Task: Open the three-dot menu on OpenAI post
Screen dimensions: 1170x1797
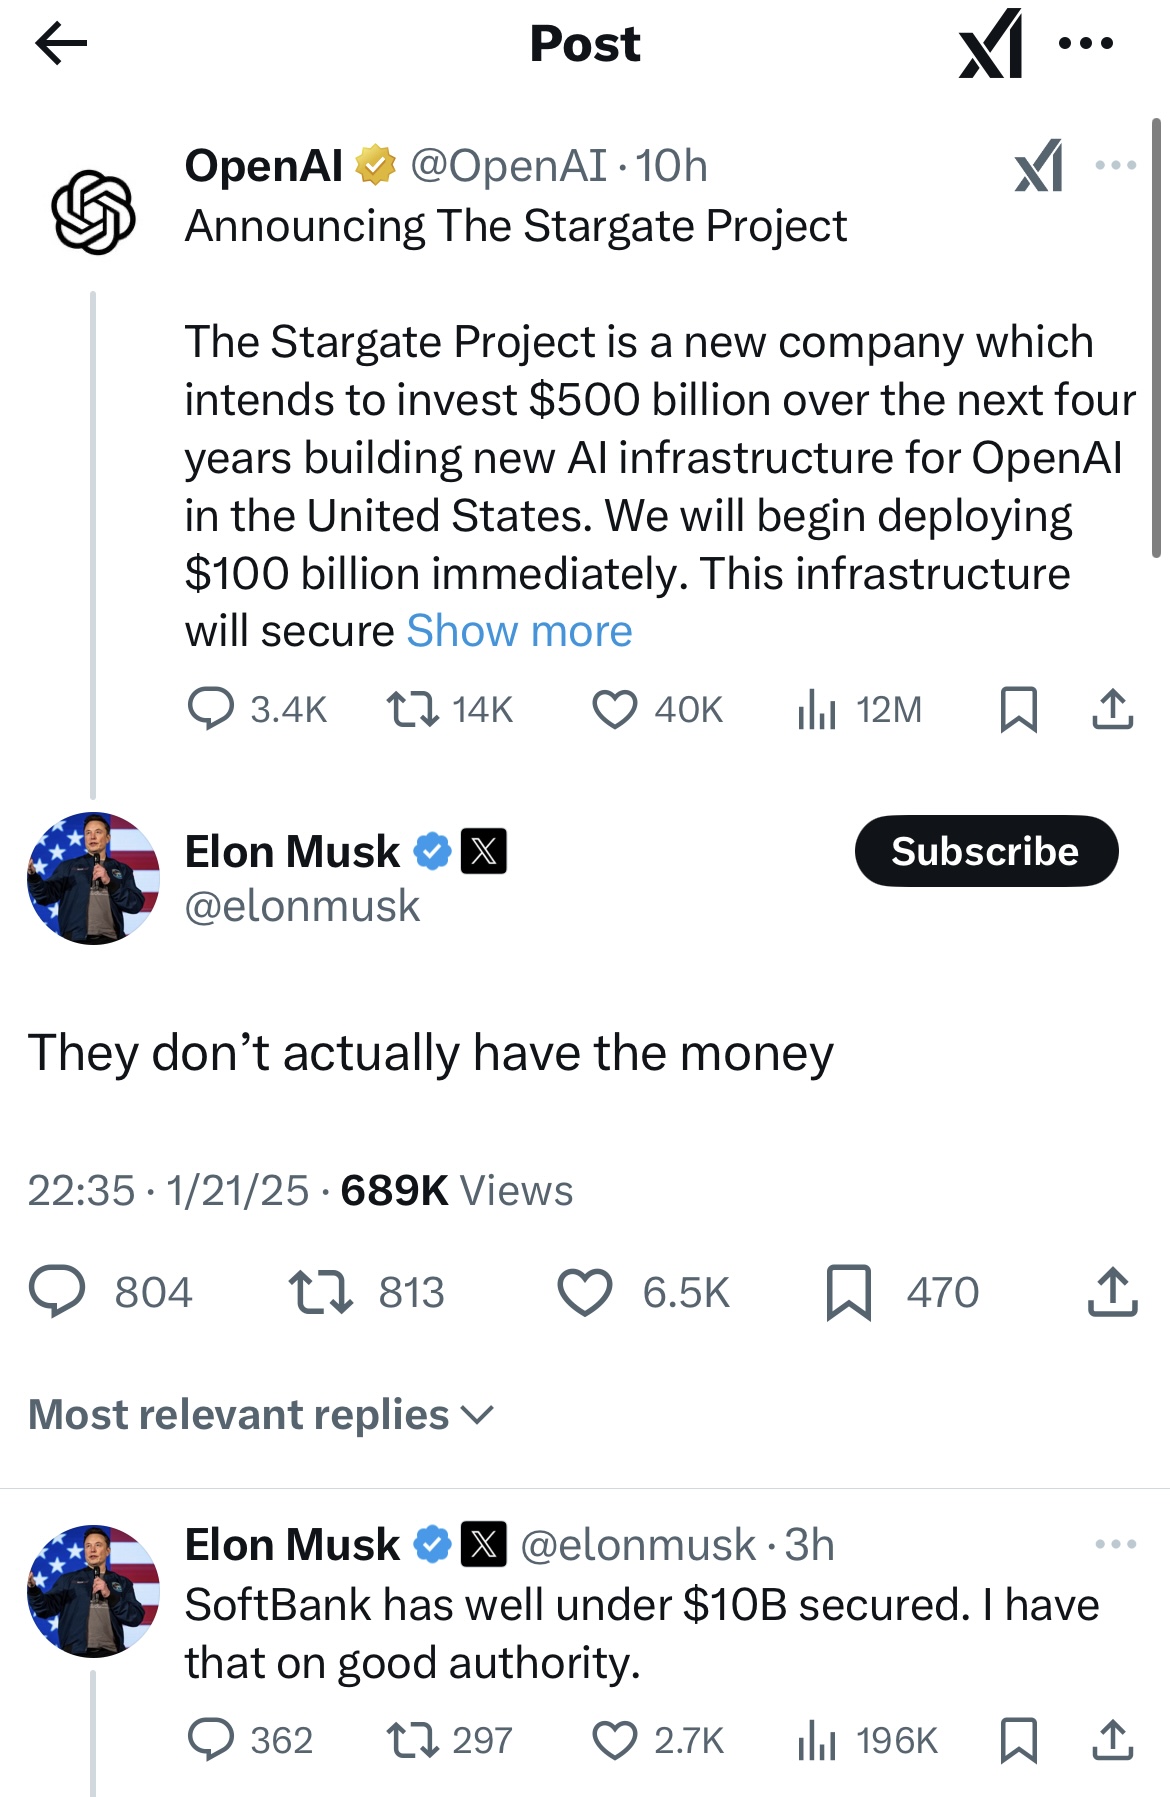Action: click(1115, 165)
